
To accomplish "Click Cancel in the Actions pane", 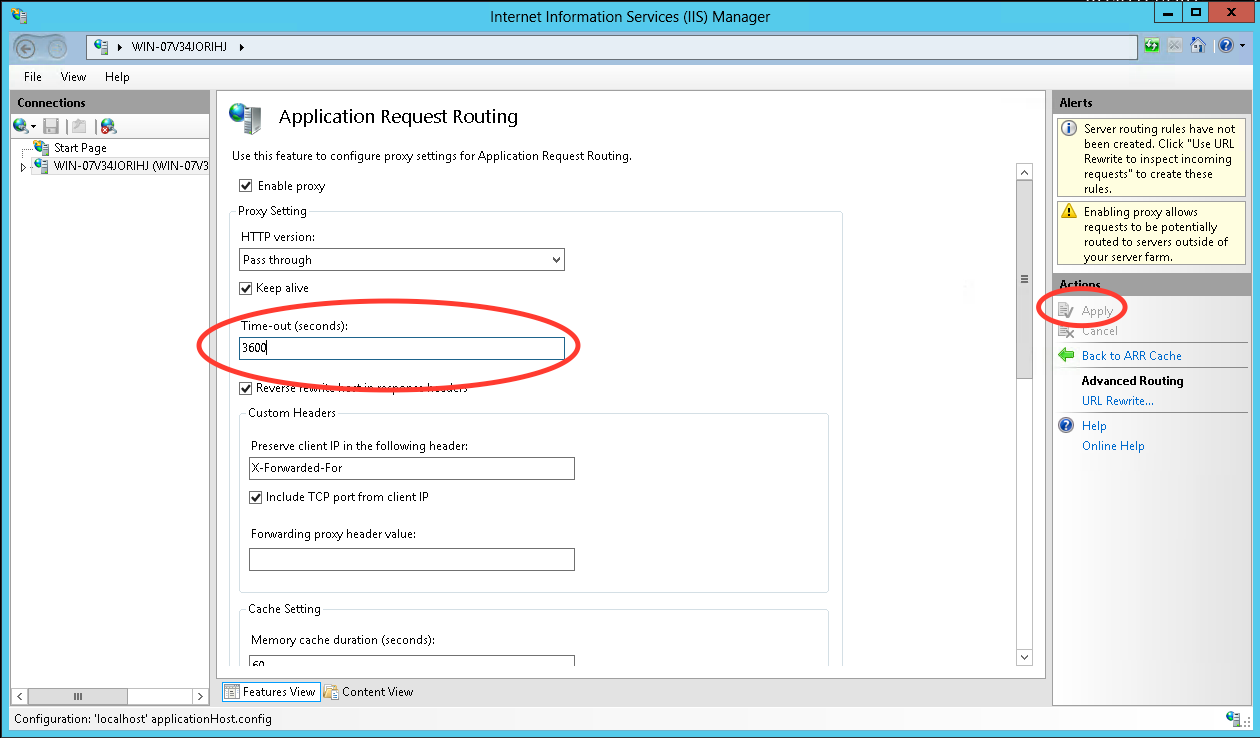I will click(1100, 331).
